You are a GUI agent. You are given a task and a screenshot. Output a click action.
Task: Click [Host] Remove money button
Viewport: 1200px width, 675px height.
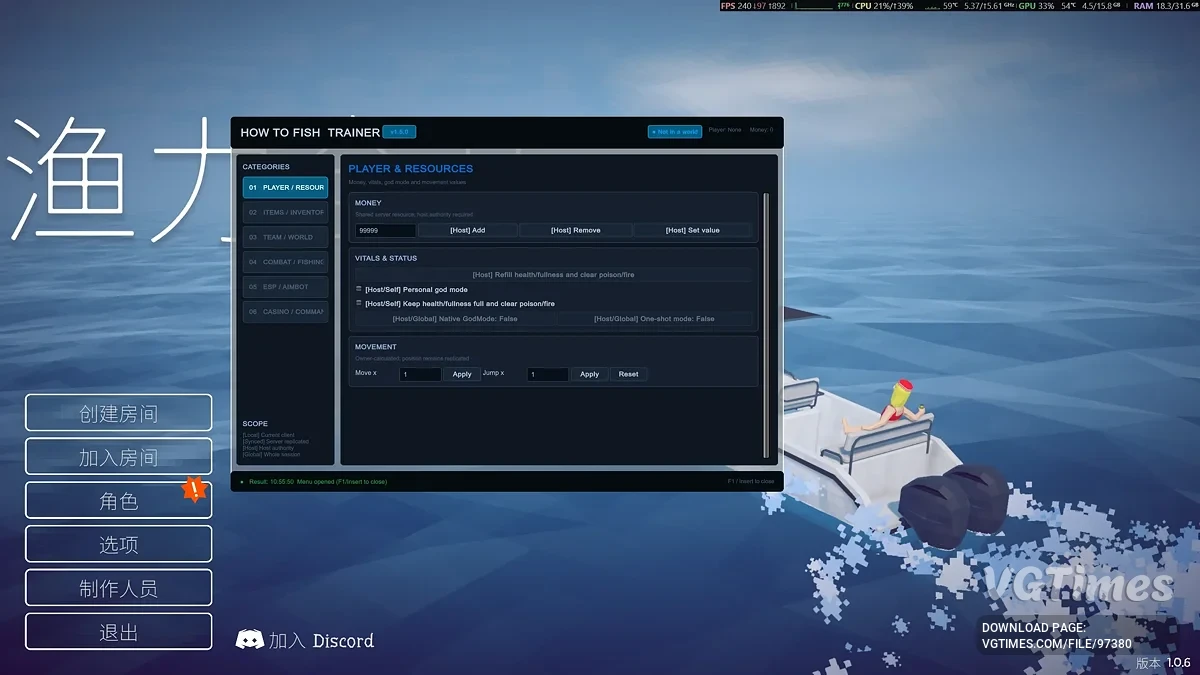click(x=575, y=230)
